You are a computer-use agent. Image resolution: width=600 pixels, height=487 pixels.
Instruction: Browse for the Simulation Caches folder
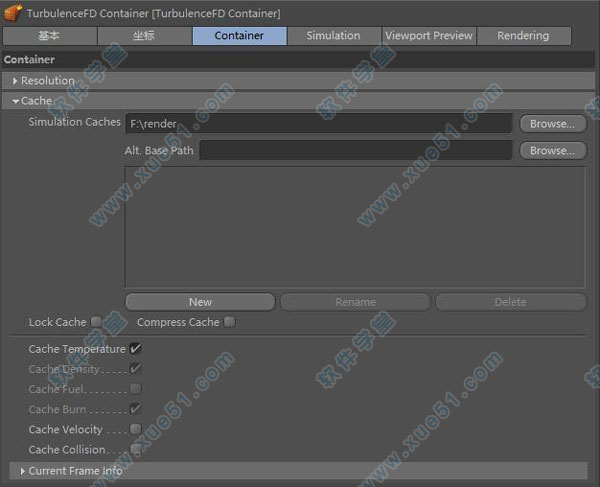[553, 124]
